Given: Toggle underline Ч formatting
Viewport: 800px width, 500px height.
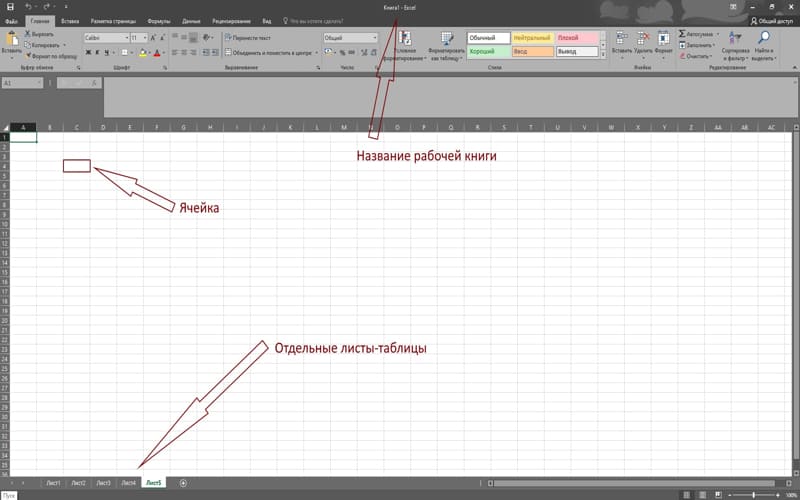Looking at the screenshot, I should [x=107, y=53].
